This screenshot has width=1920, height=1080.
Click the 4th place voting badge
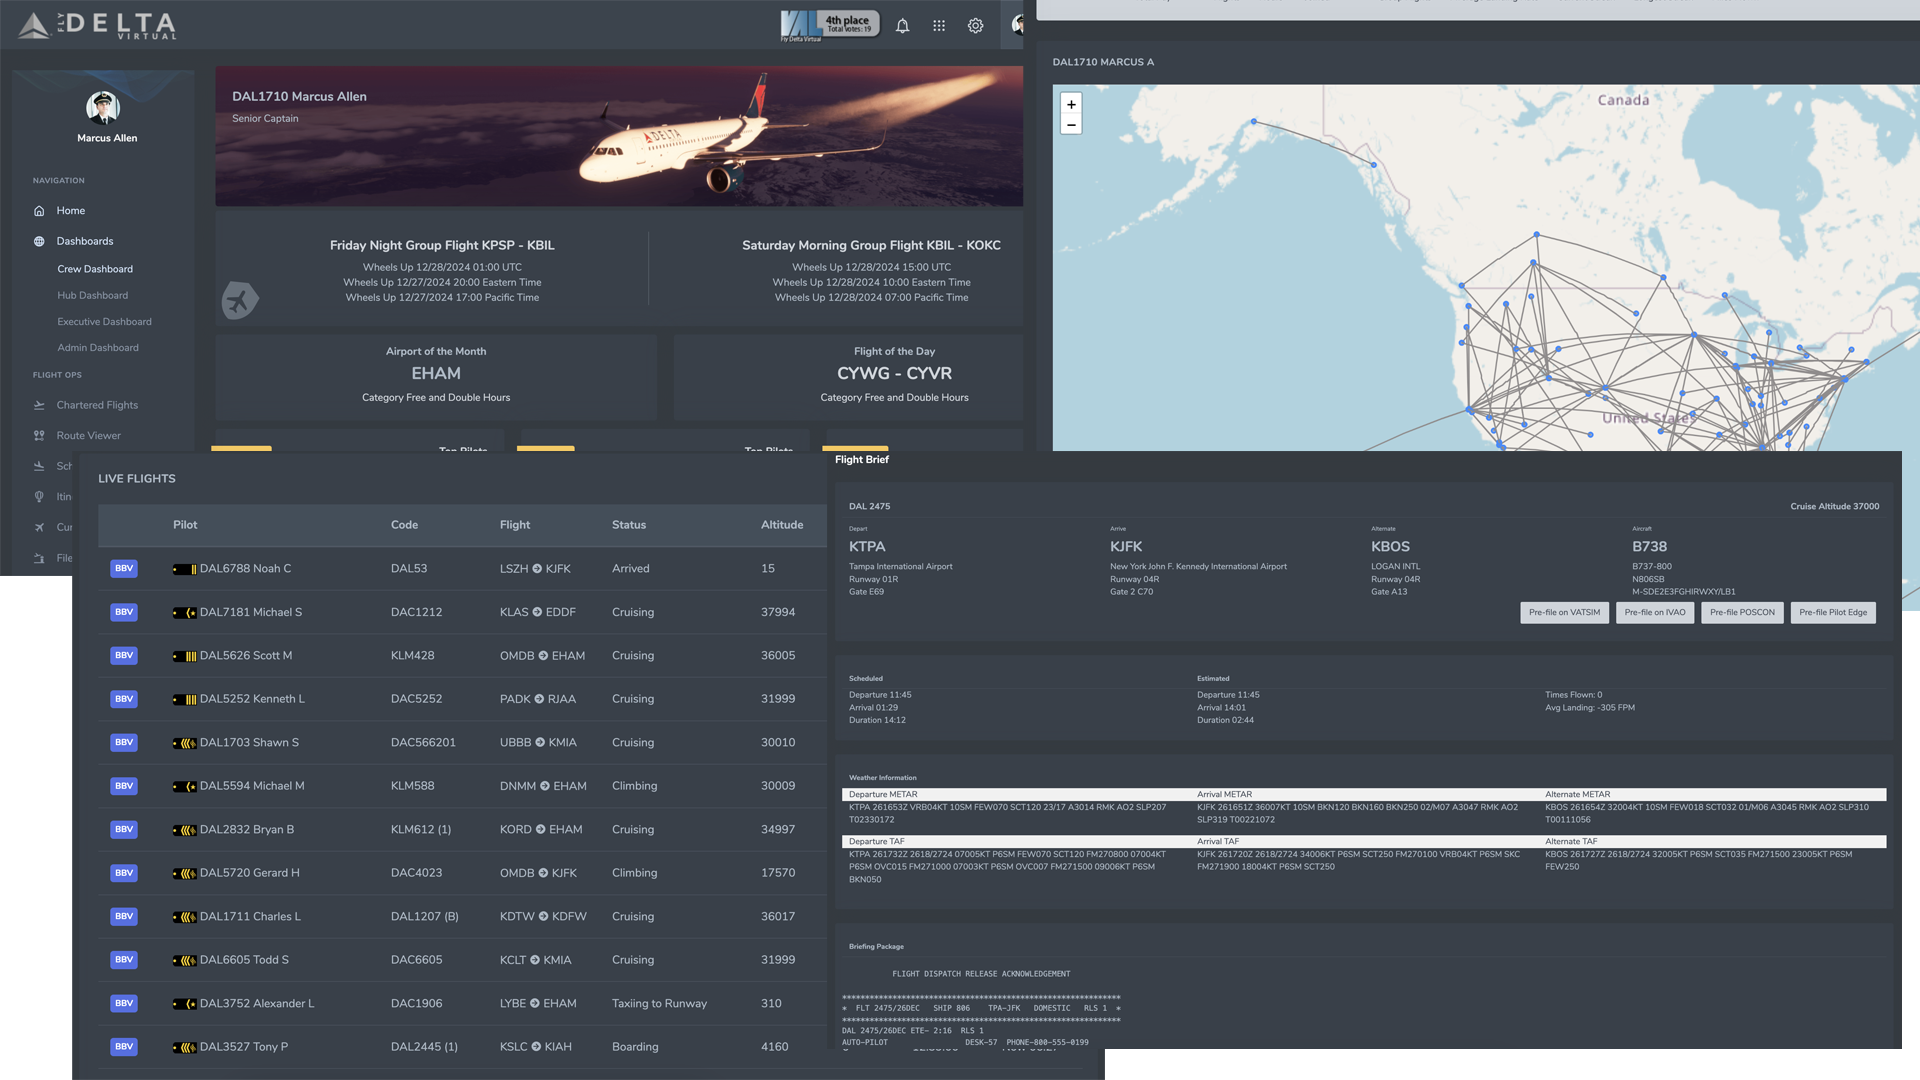[830, 25]
